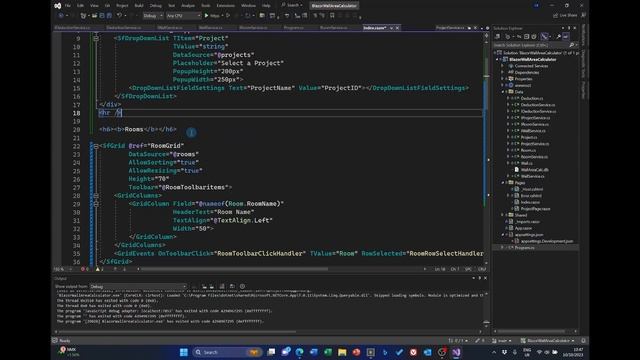
Task: Click Solution Explorer home icon
Action: click(498, 37)
